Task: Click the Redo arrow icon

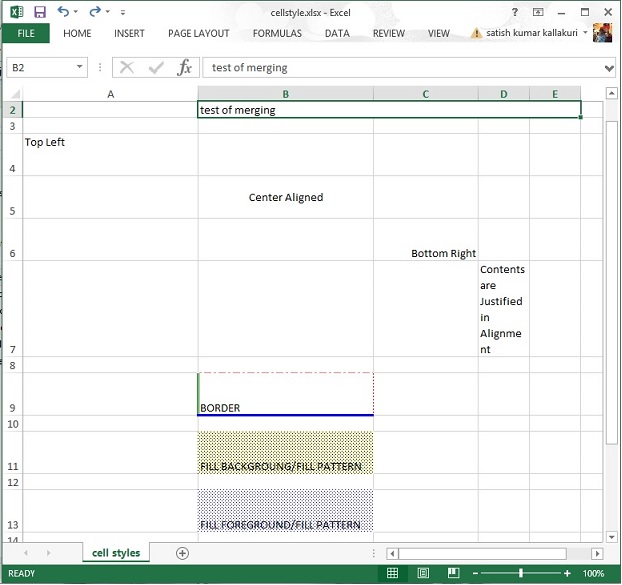Action: [95, 11]
